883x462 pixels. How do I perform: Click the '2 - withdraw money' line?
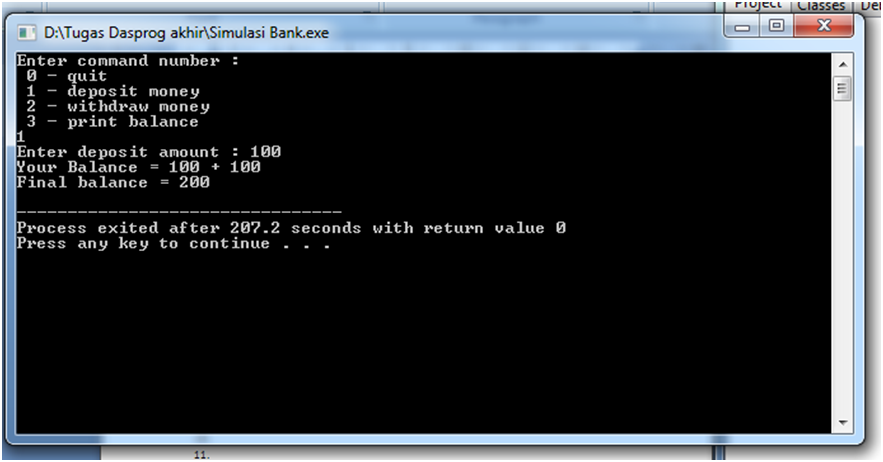[x=118, y=106]
